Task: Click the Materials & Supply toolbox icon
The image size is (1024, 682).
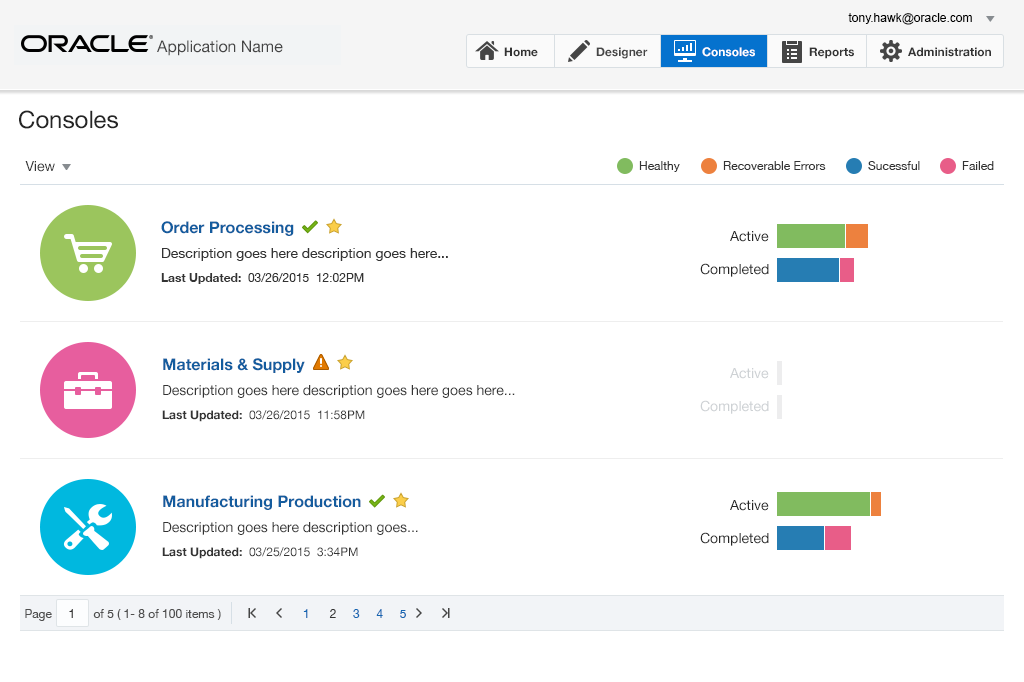Action: (x=88, y=390)
